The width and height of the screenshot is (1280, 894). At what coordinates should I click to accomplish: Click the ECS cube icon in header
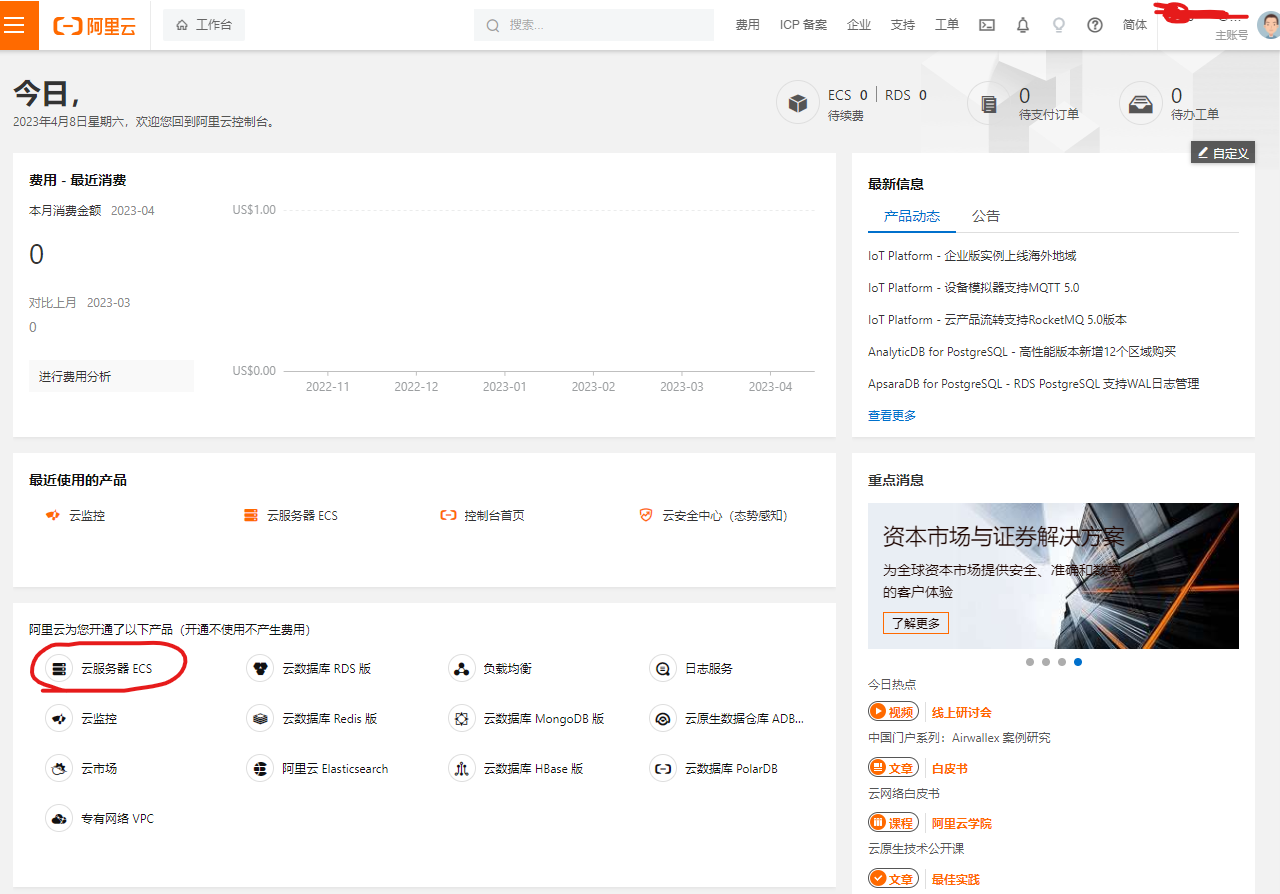pos(798,103)
